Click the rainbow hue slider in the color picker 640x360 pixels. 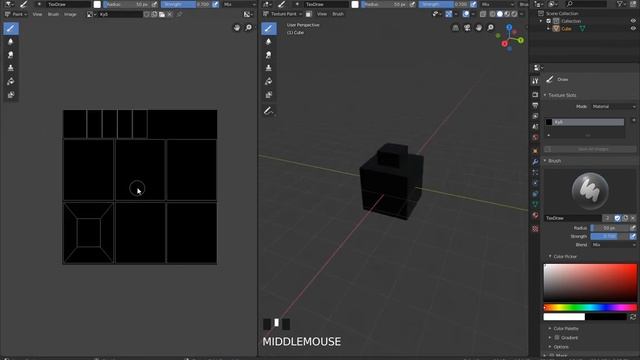pos(590,307)
